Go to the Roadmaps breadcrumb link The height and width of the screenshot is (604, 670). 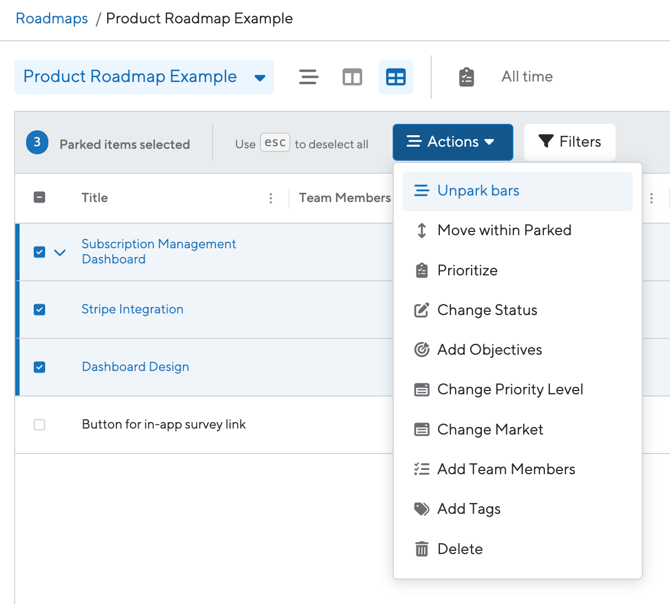click(x=52, y=18)
